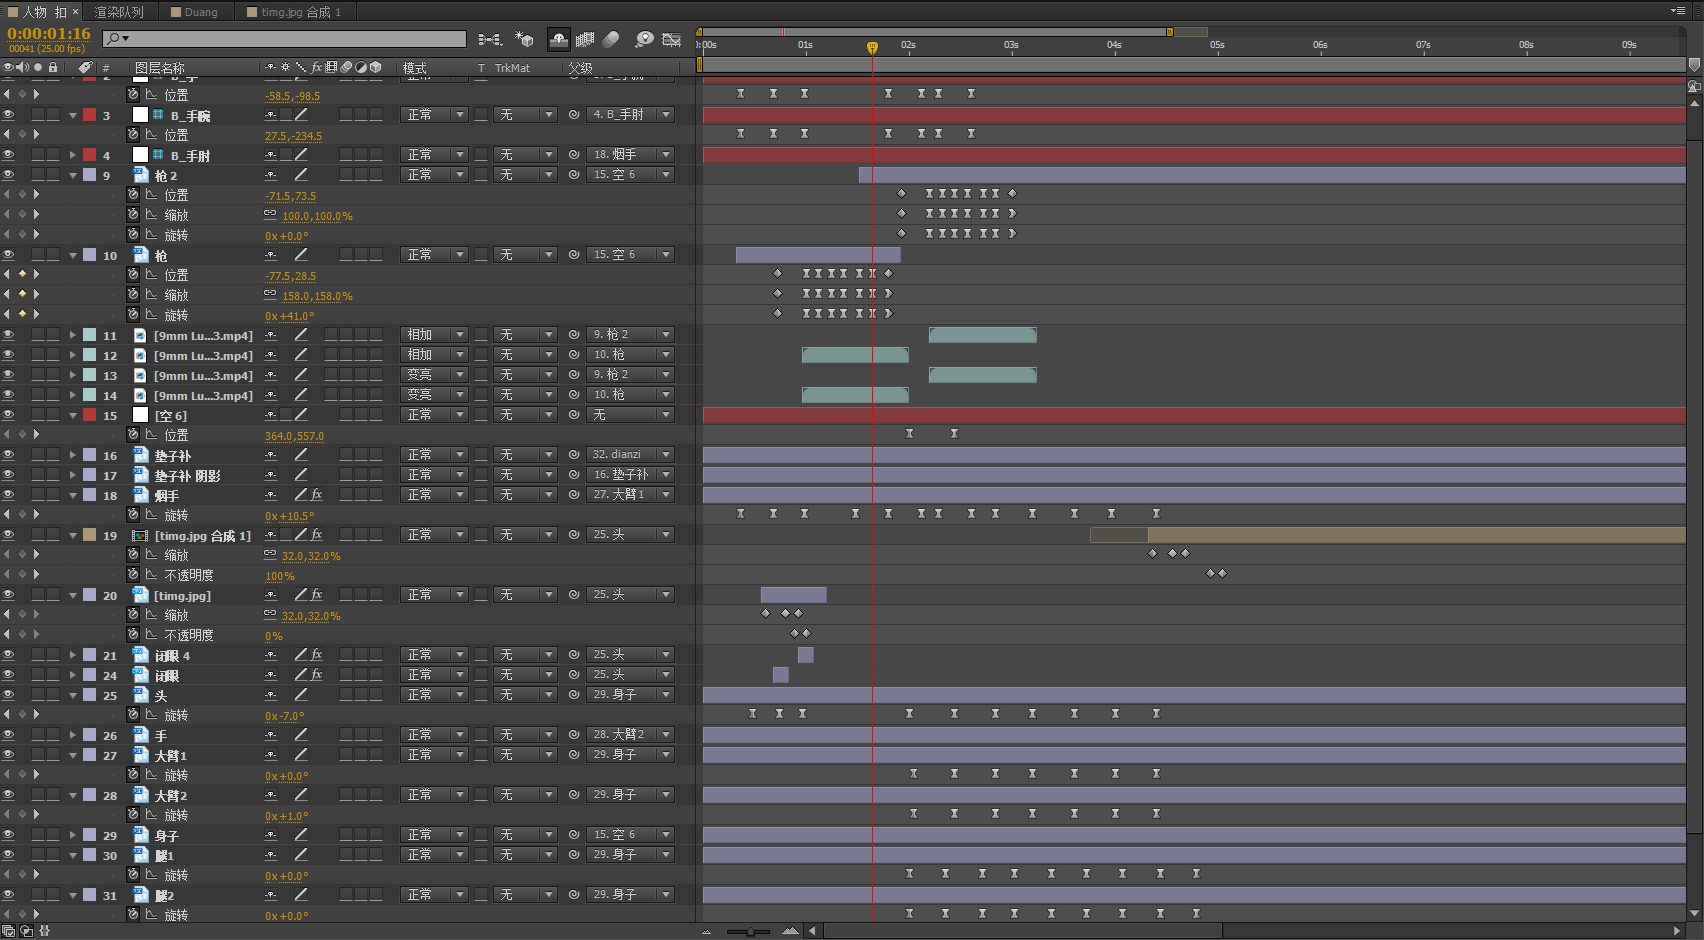Click the stopwatch for 烟手 旋转 property

(x=133, y=515)
